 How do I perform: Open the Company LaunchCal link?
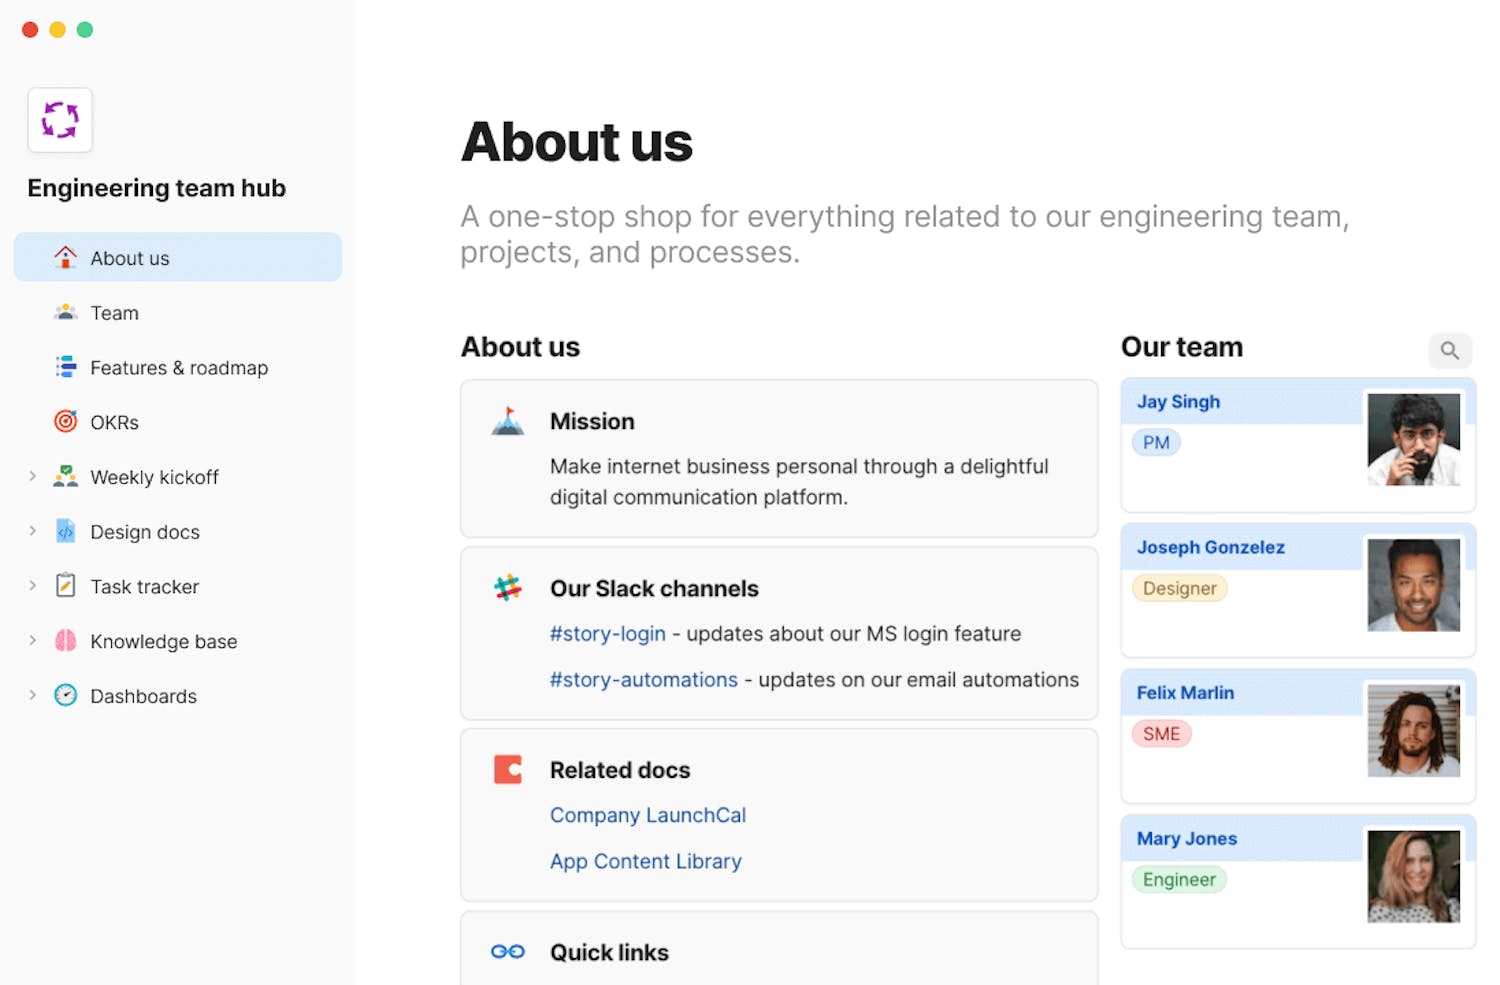click(647, 815)
